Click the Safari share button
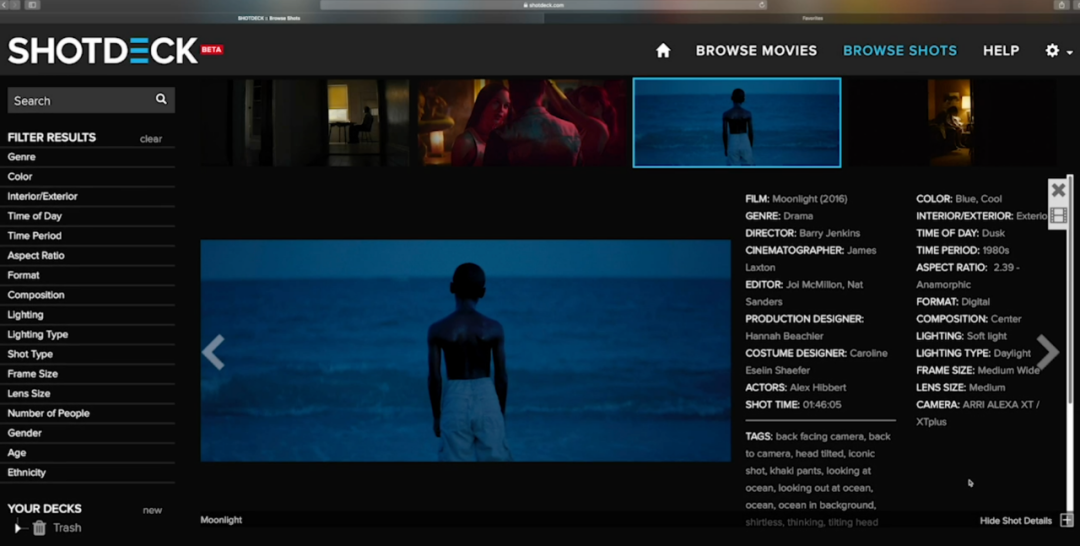1080x546 pixels. (1061, 5)
